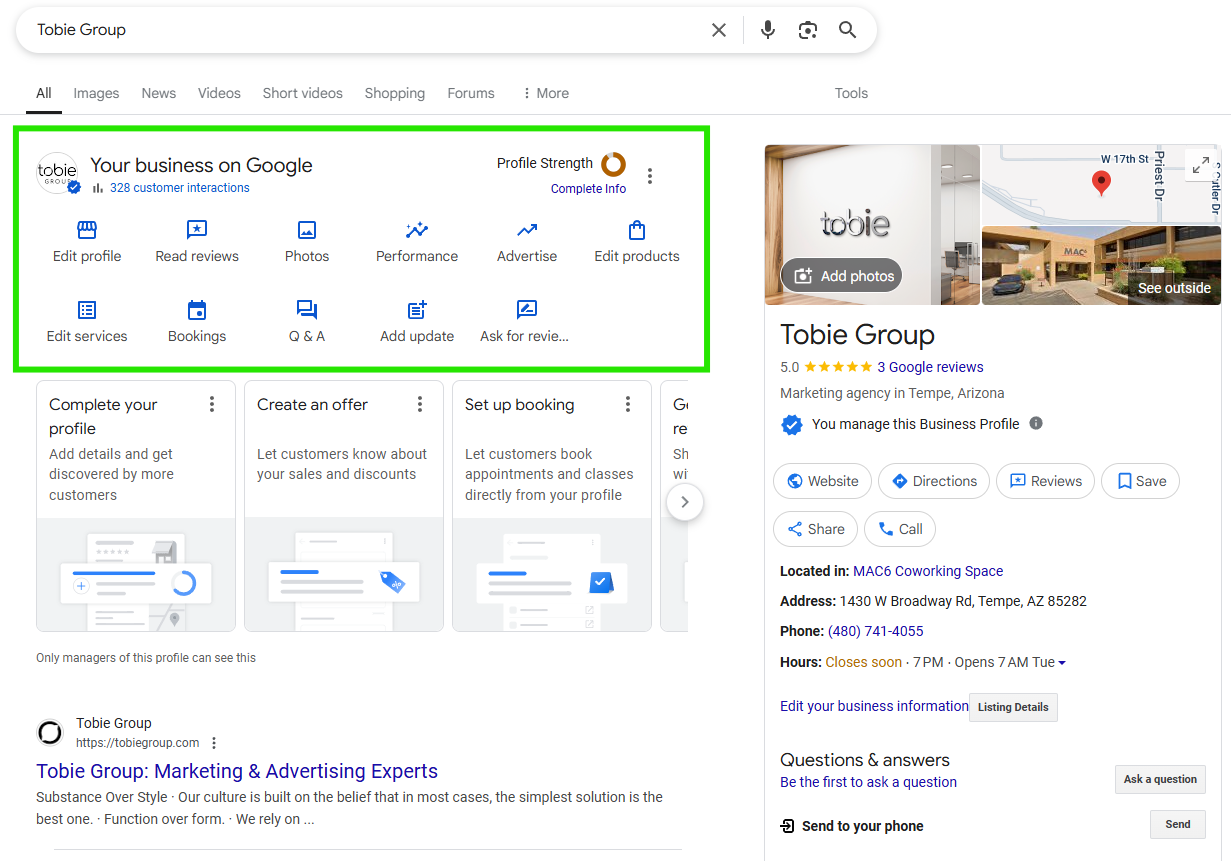The image size is (1231, 861).
Task: Click Add photos button on office image
Action: tap(842, 276)
